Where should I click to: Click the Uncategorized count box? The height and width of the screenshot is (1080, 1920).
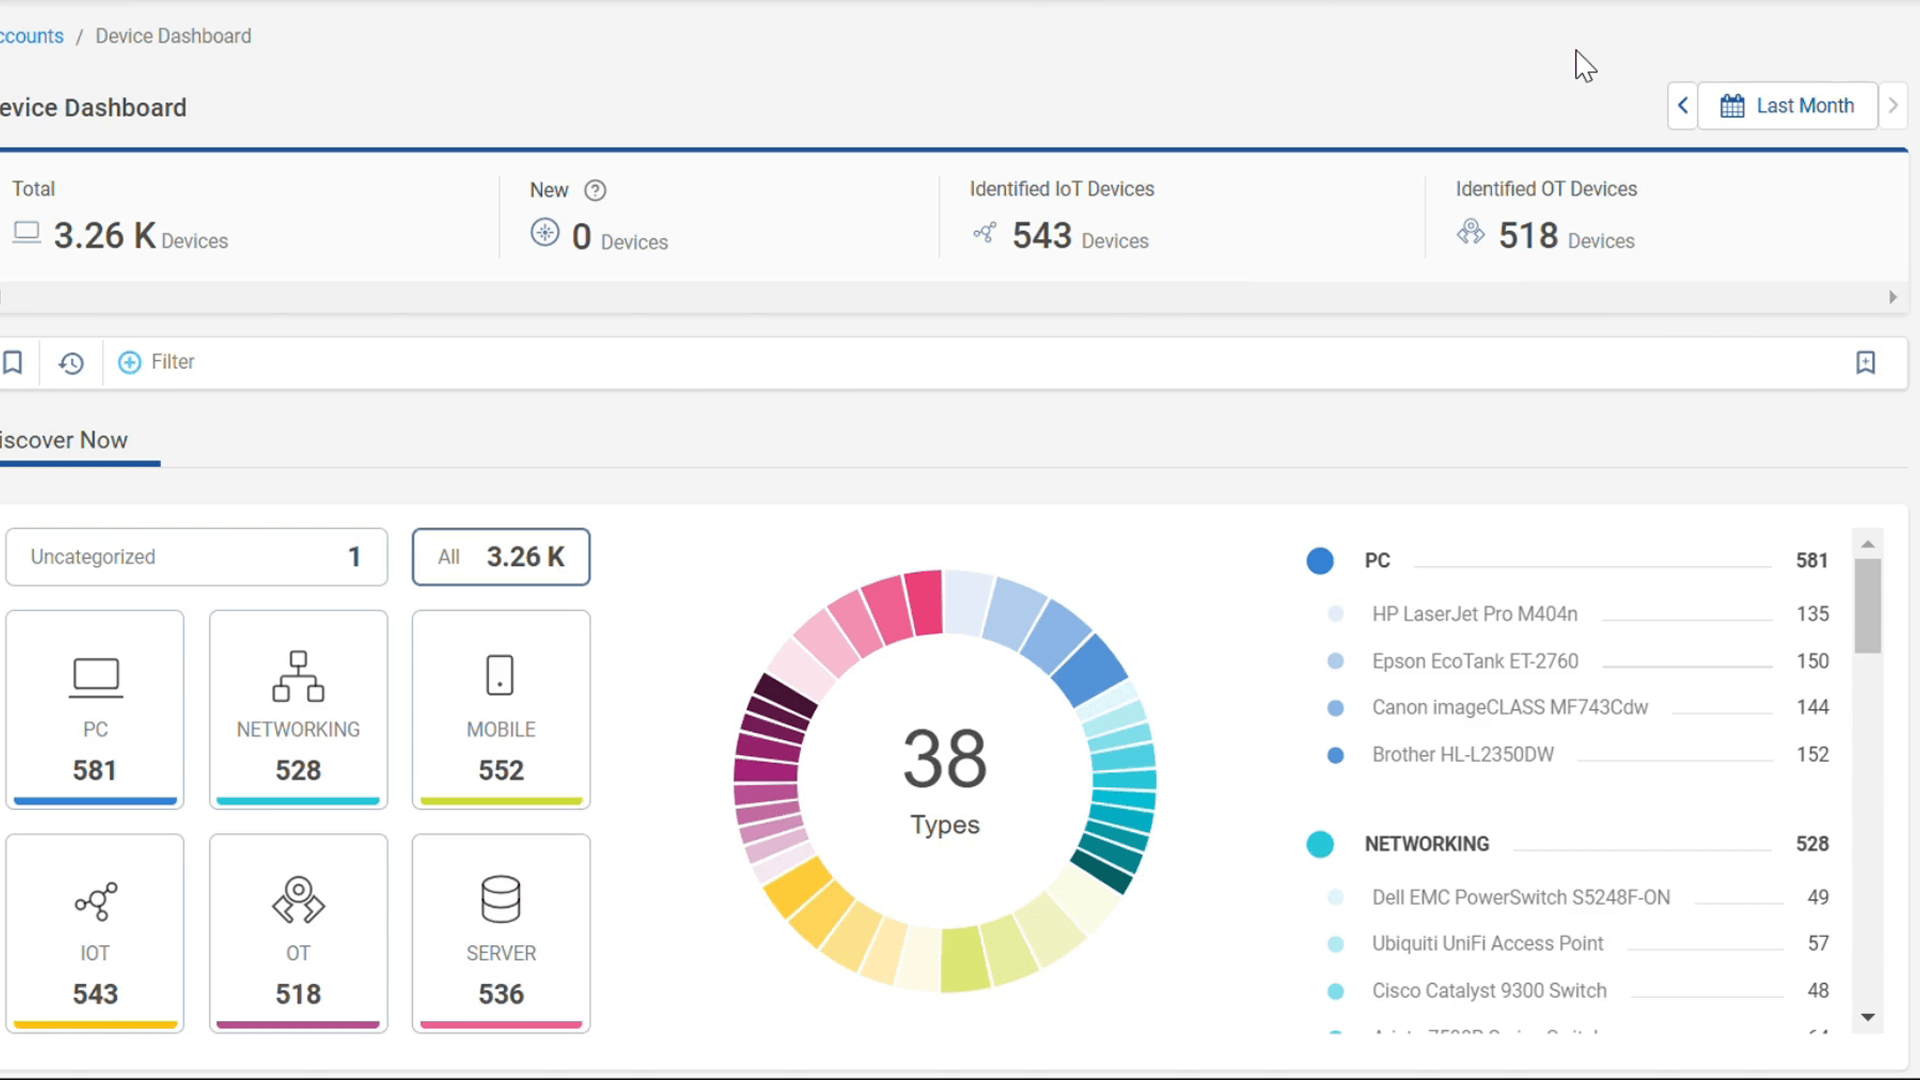pos(196,557)
